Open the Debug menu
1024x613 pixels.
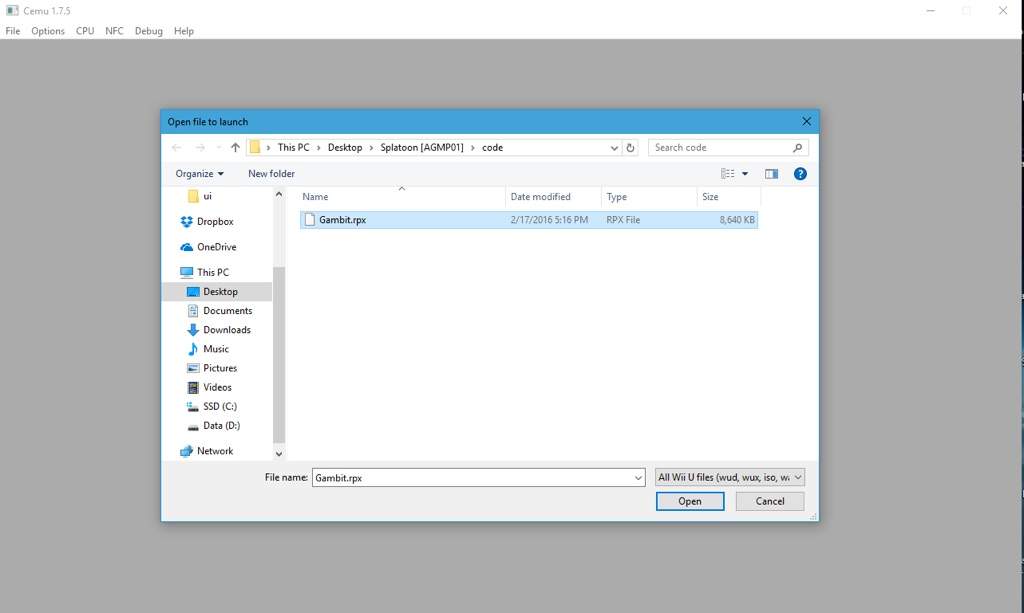pyautogui.click(x=148, y=31)
